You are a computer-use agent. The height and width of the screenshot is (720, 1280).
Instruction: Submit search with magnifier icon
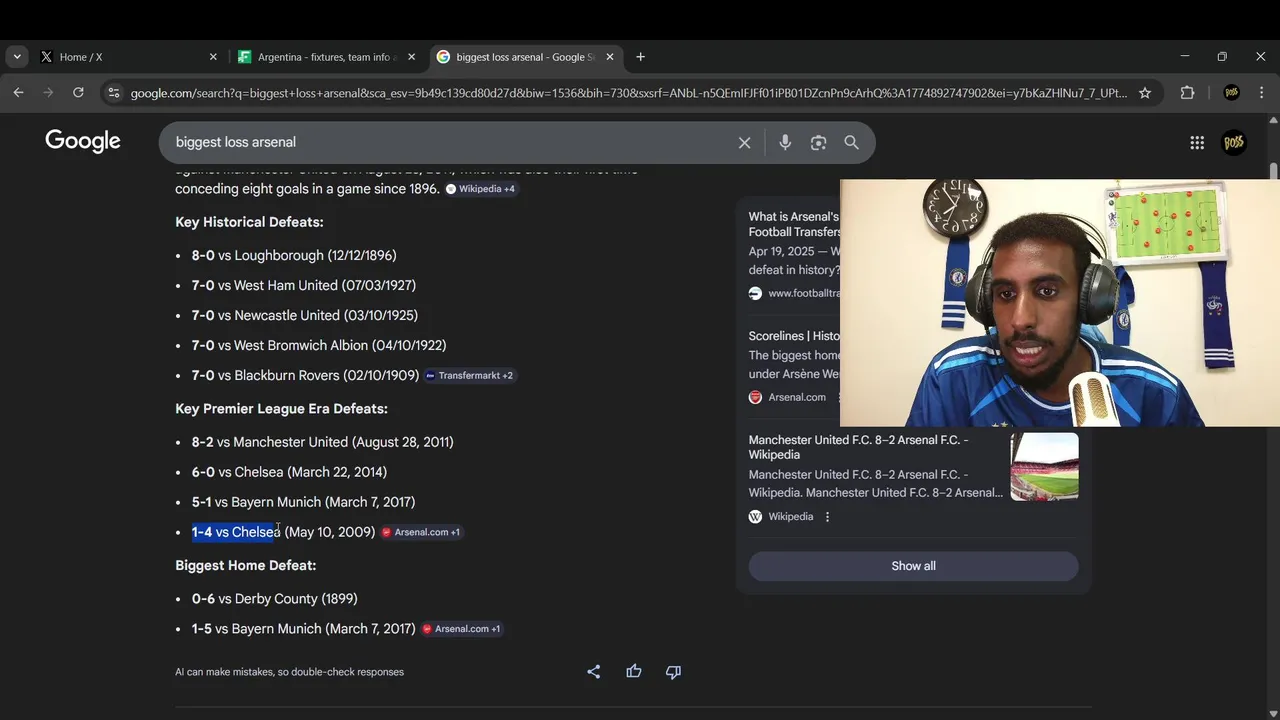(x=852, y=143)
